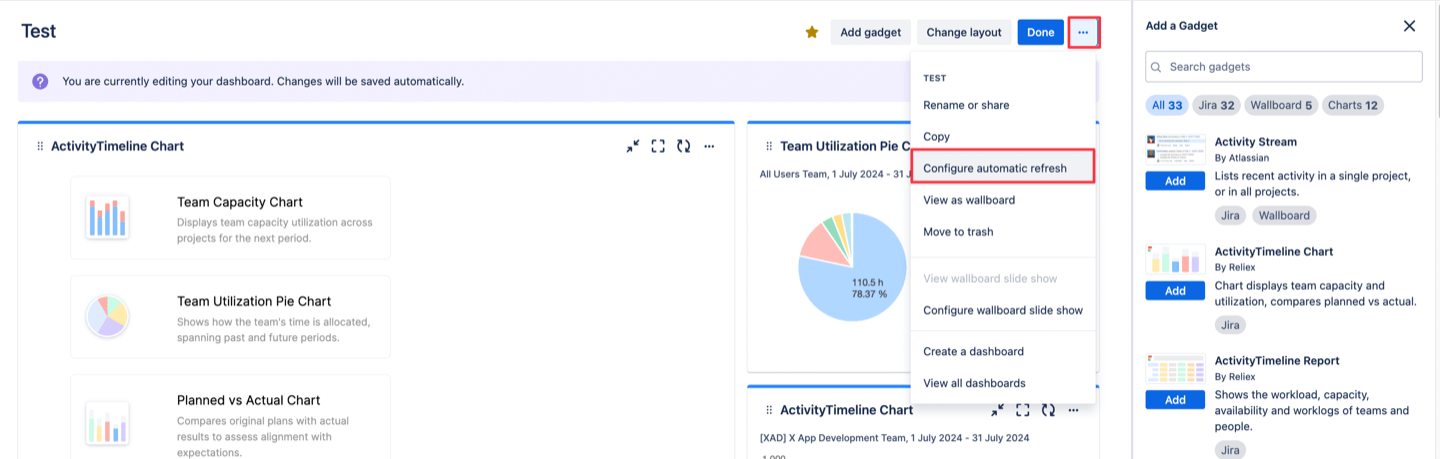
Task: Select the Team Capacity Chart option card
Action: tap(230, 218)
